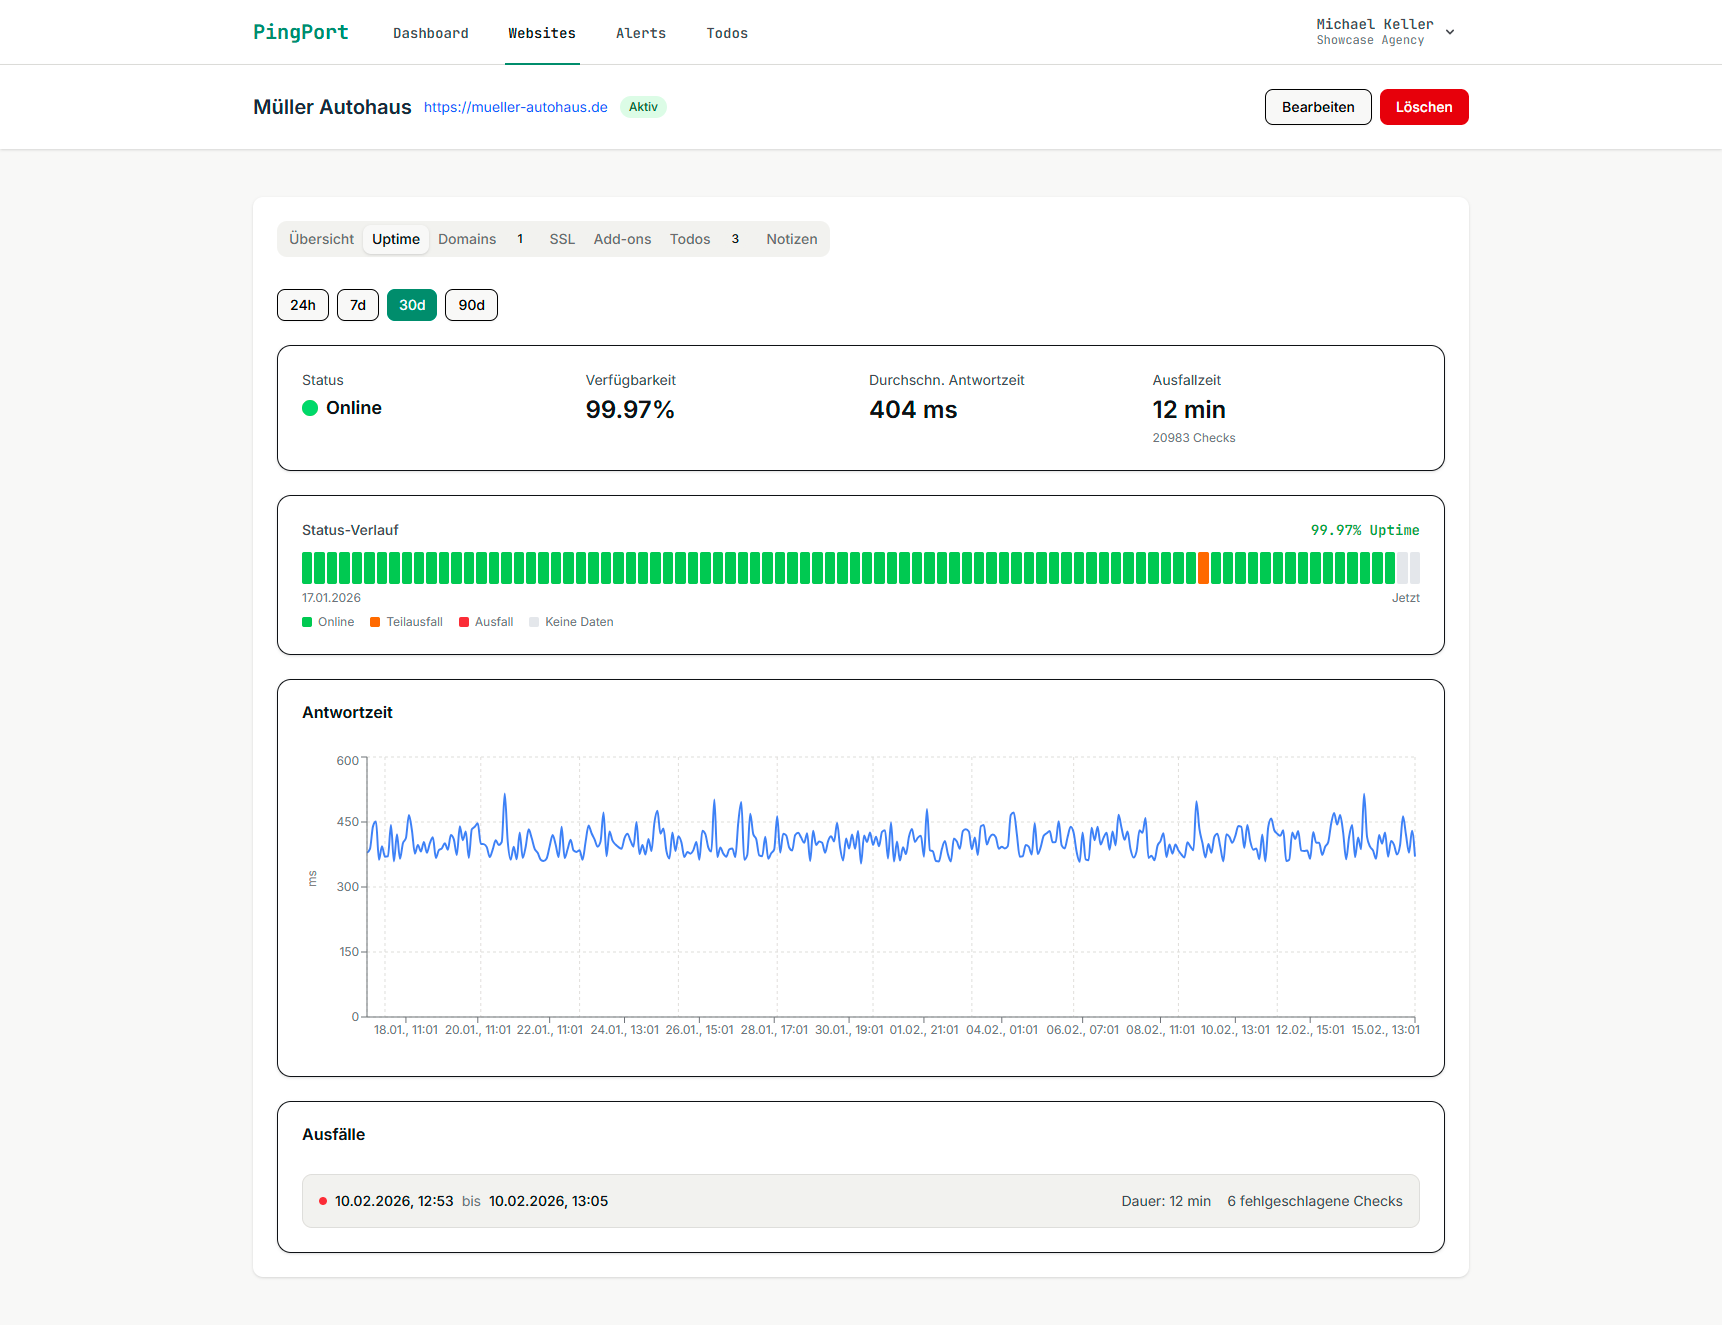Image resolution: width=1722 pixels, height=1325 pixels.
Task: Click the red dot beside the outage entry
Action: pos(323,1200)
